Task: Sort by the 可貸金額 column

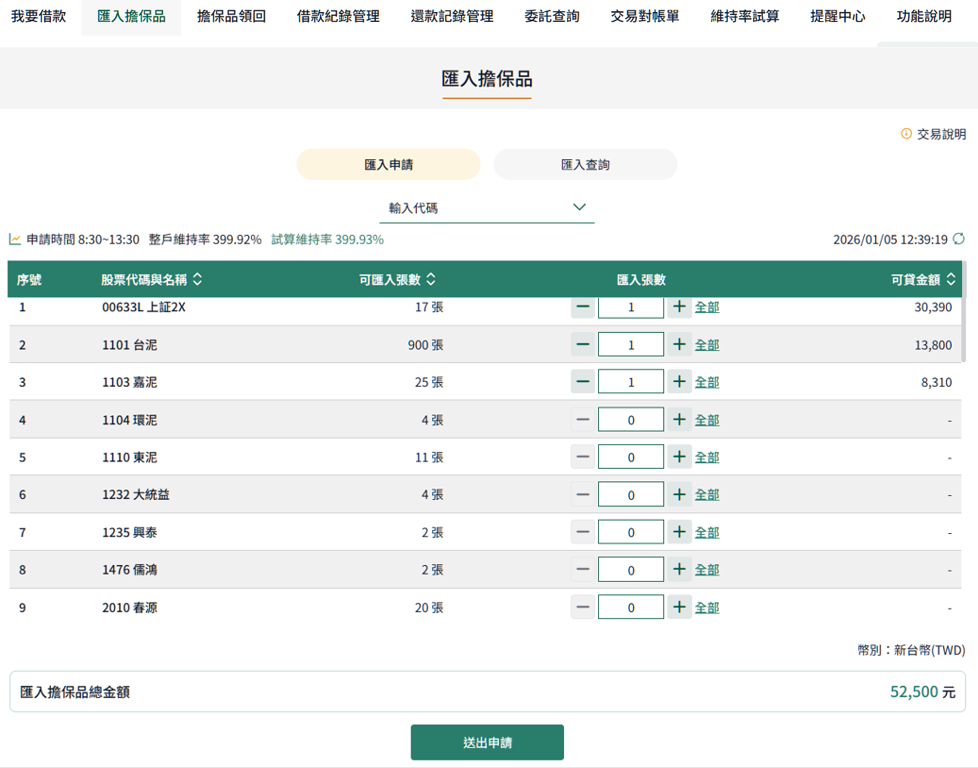Action: tap(951, 280)
